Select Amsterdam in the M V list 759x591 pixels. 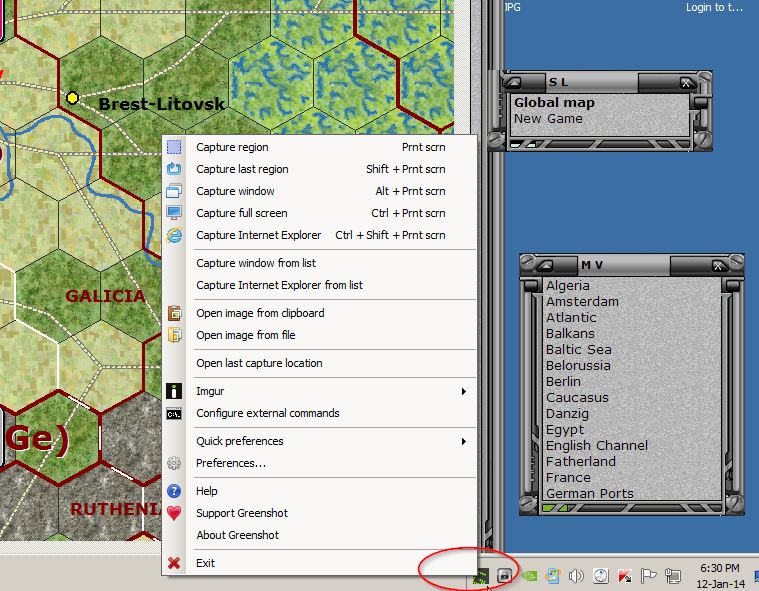582,302
